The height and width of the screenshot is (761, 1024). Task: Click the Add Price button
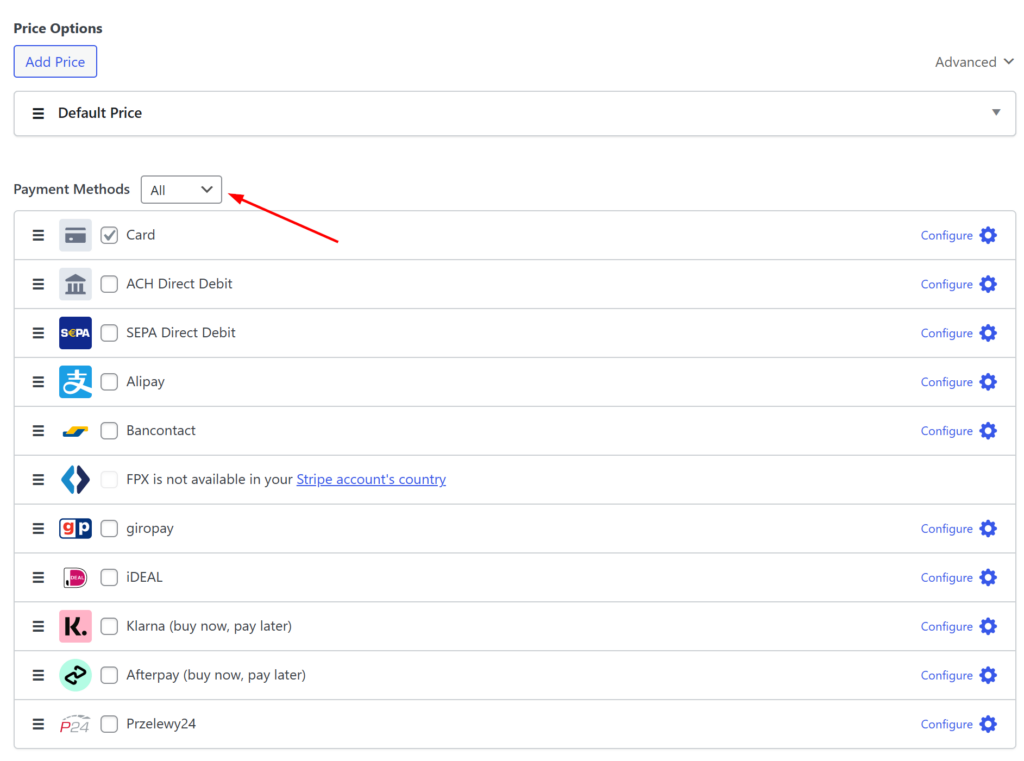56,61
